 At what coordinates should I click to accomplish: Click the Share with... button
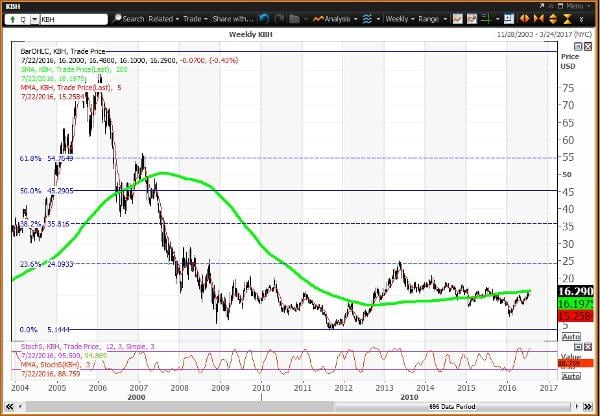click(233, 19)
